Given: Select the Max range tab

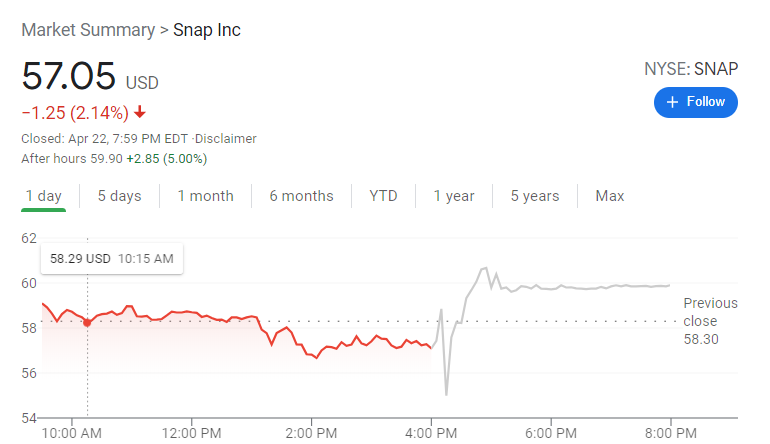Looking at the screenshot, I should (610, 196).
